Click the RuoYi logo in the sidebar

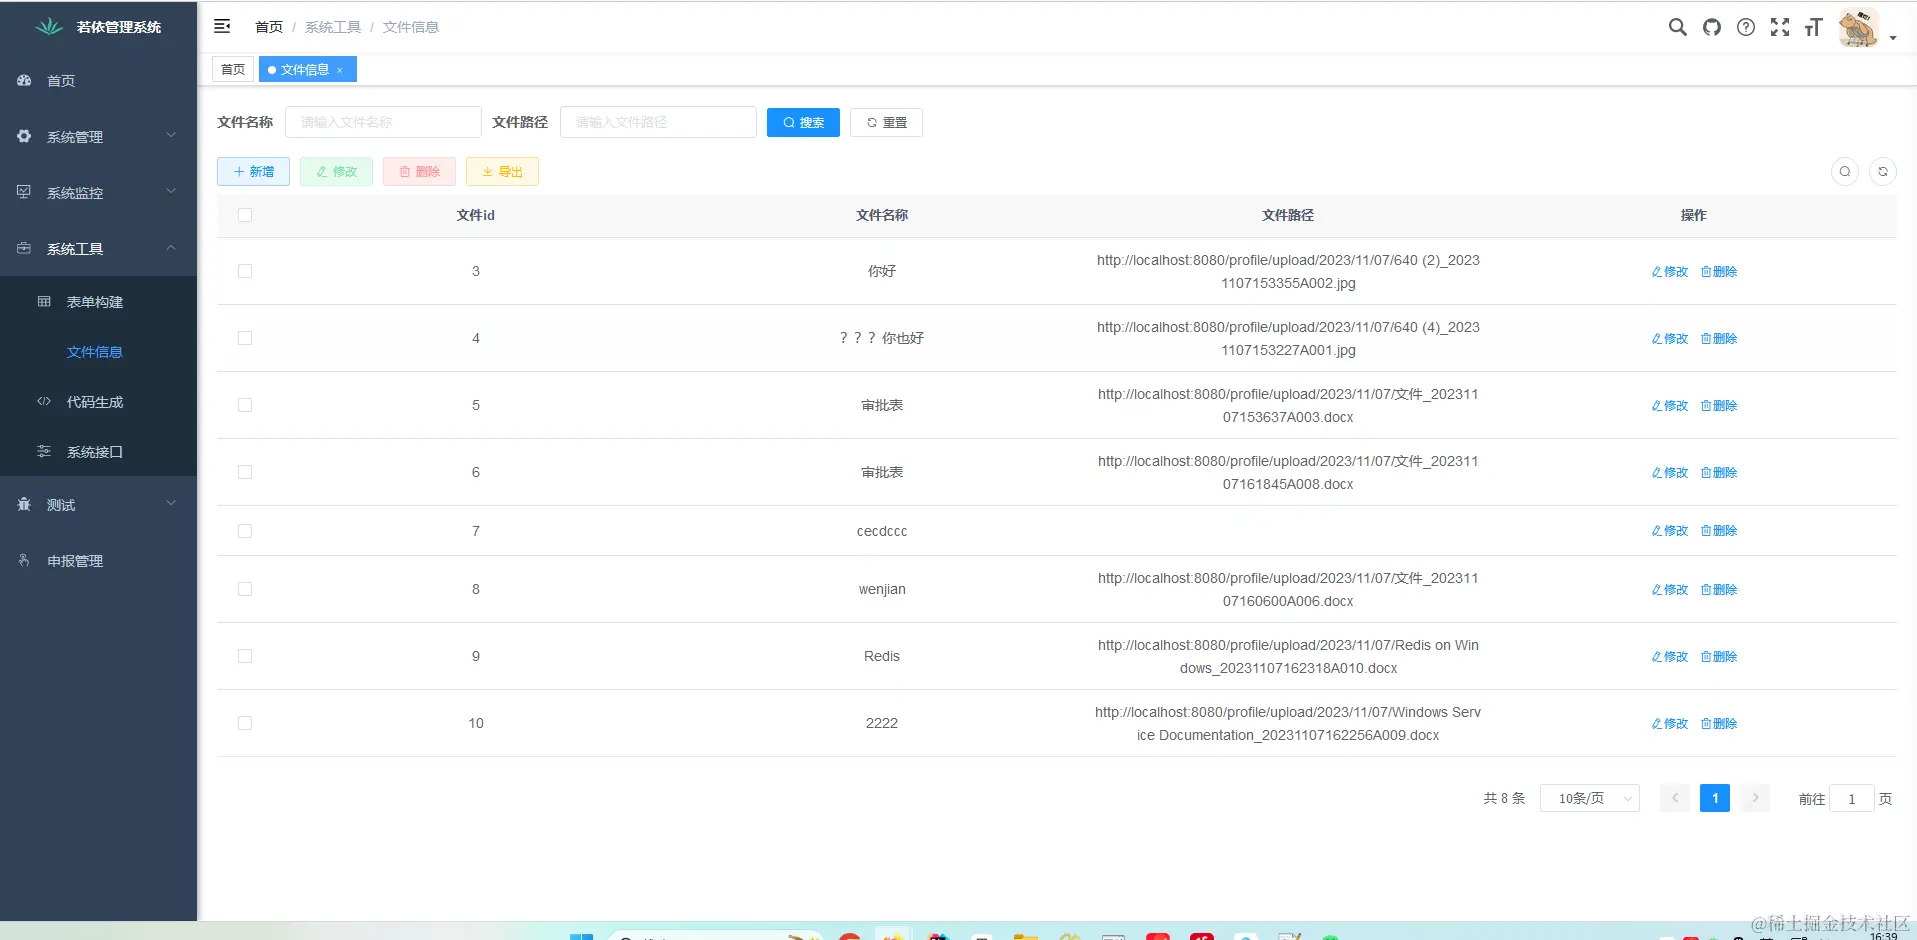click(x=48, y=27)
